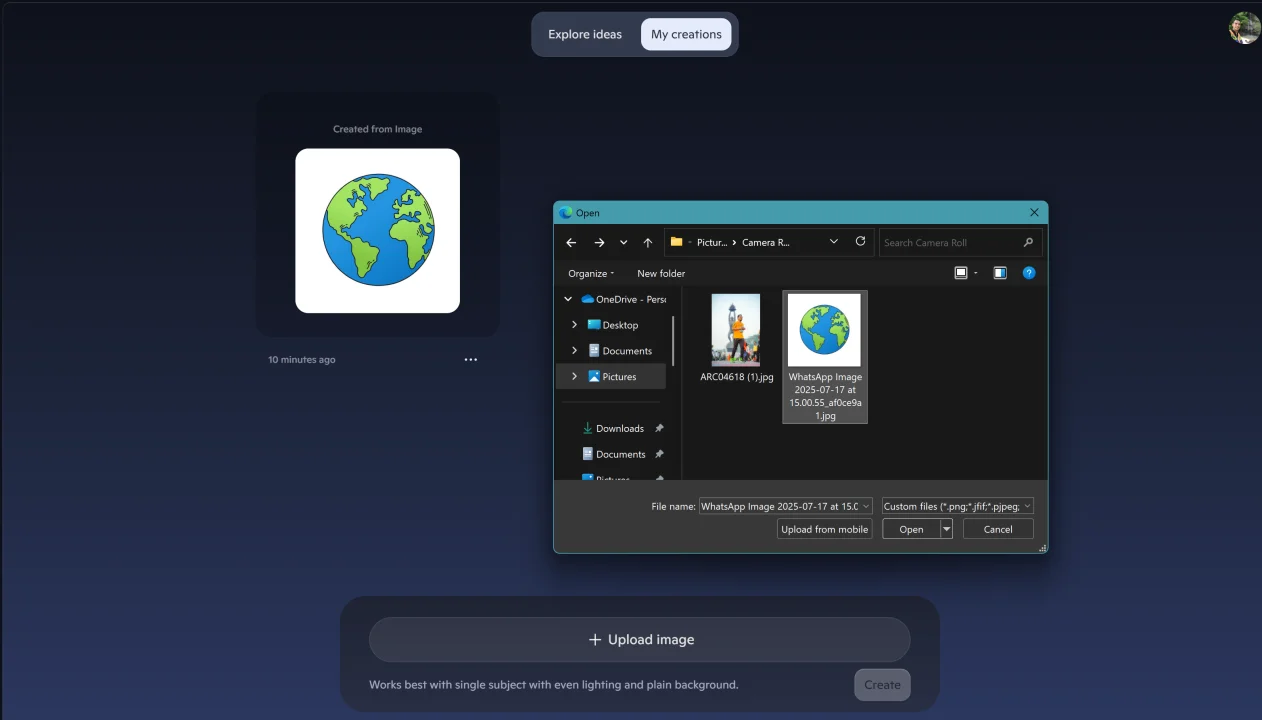Select the 'Pictur...' breadcrumb in address bar
Screen dimensions: 1262x720
pyautogui.click(x=712, y=242)
